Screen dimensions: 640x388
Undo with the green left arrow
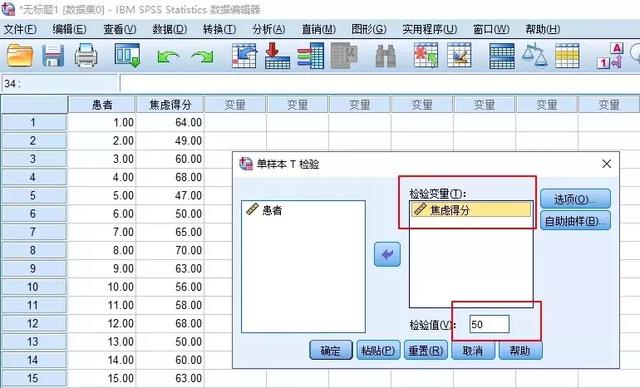tap(168, 56)
